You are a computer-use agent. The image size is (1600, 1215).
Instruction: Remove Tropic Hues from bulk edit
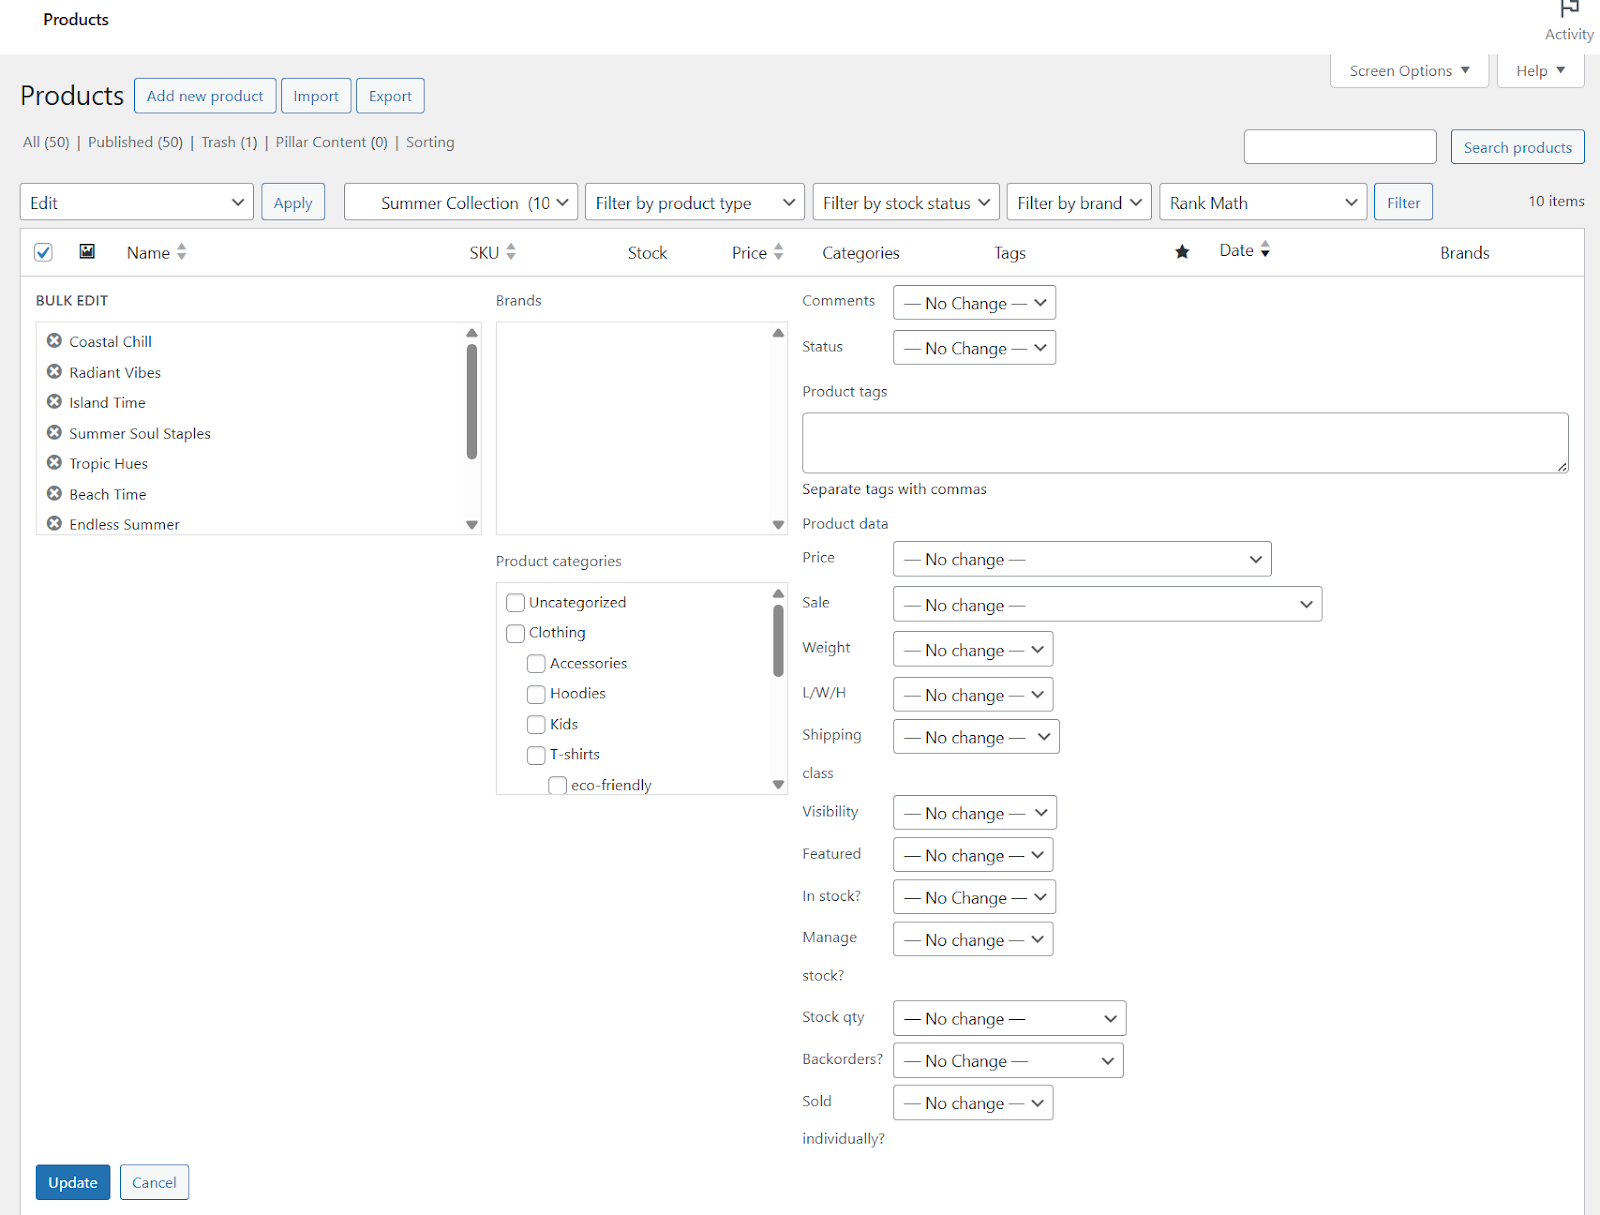54,463
